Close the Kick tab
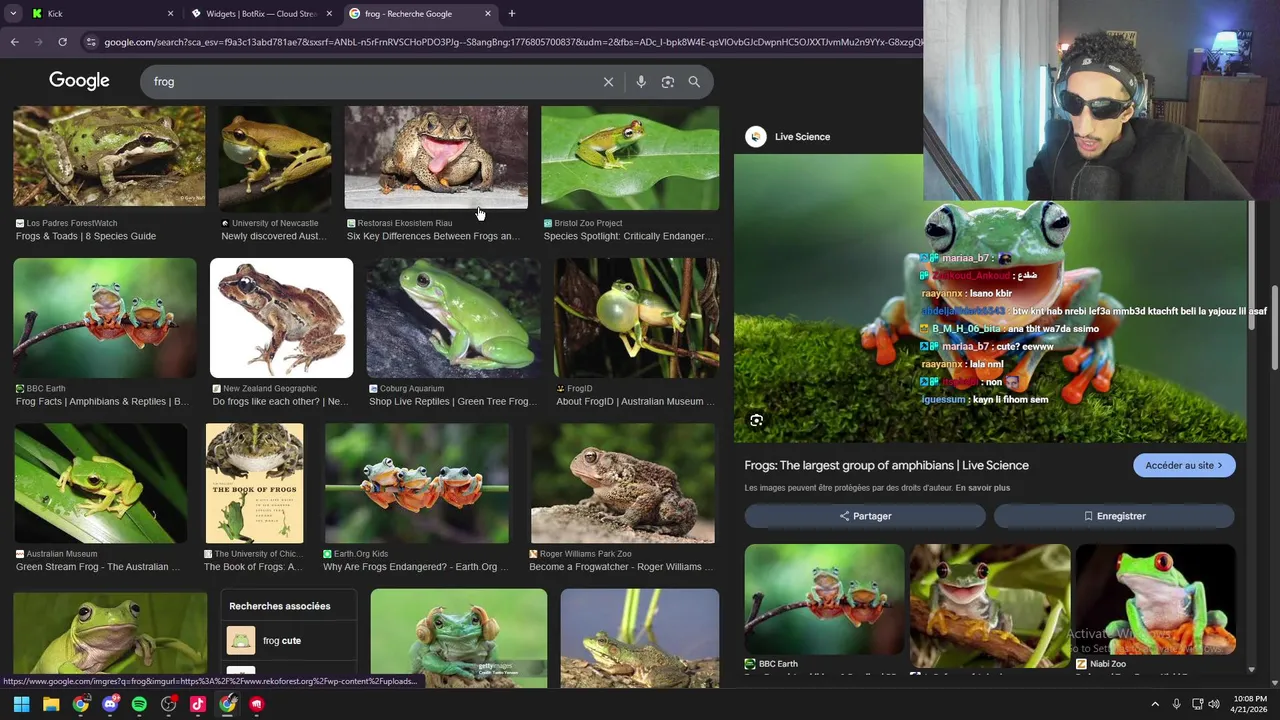 [170, 14]
